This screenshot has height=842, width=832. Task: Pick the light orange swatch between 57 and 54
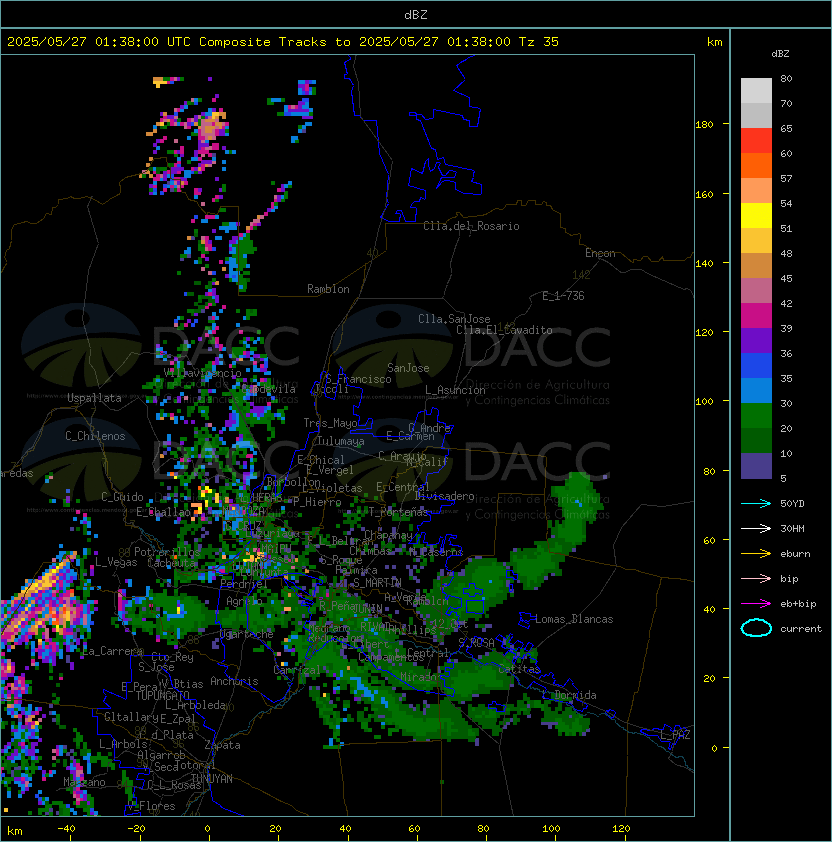[756, 191]
